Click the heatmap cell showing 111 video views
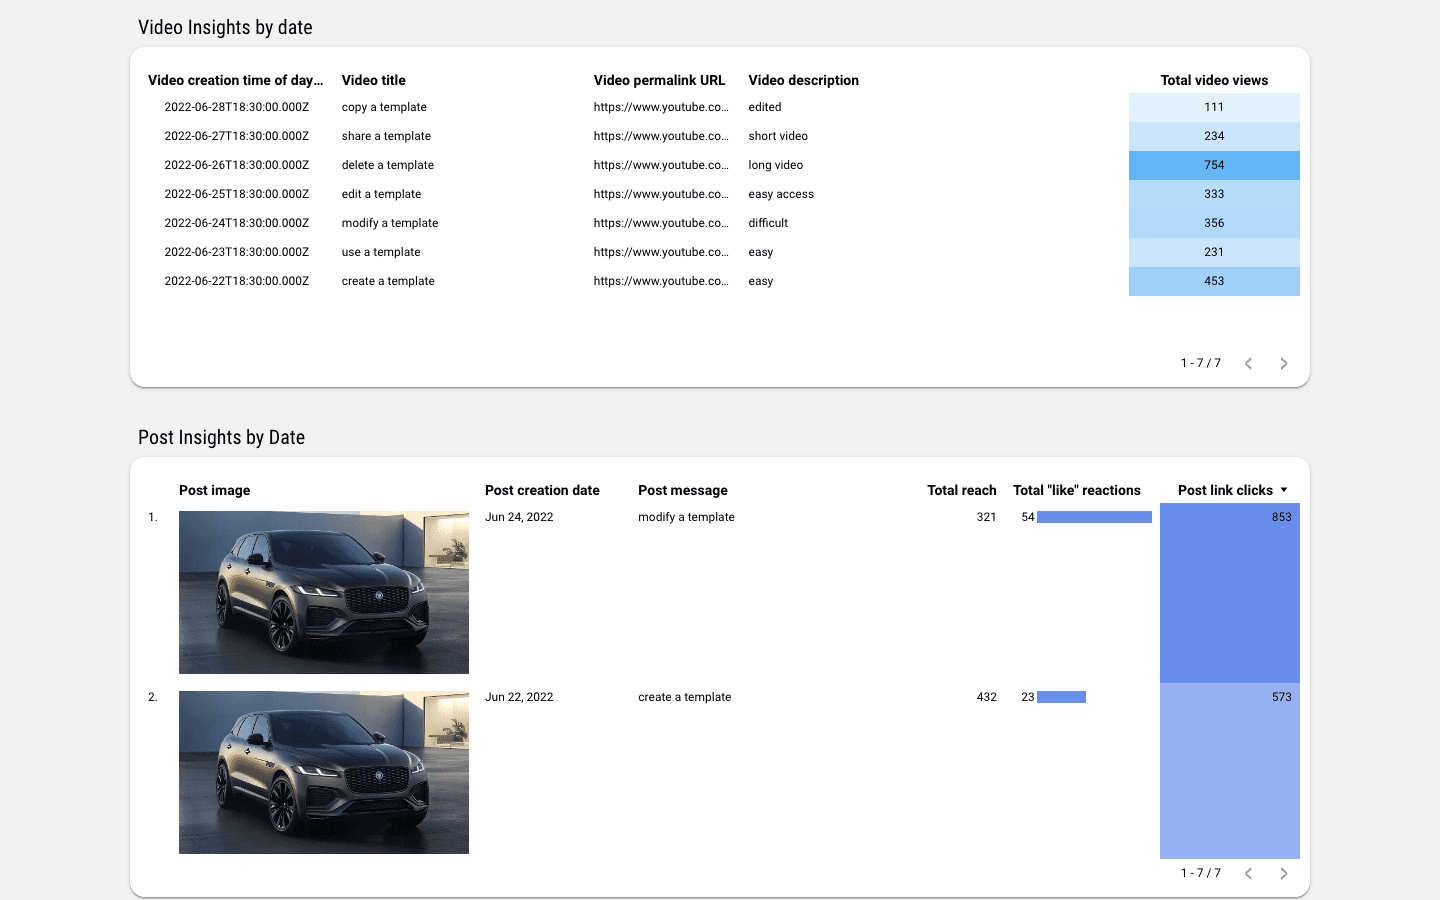Viewport: 1440px width, 900px height. pos(1214,106)
